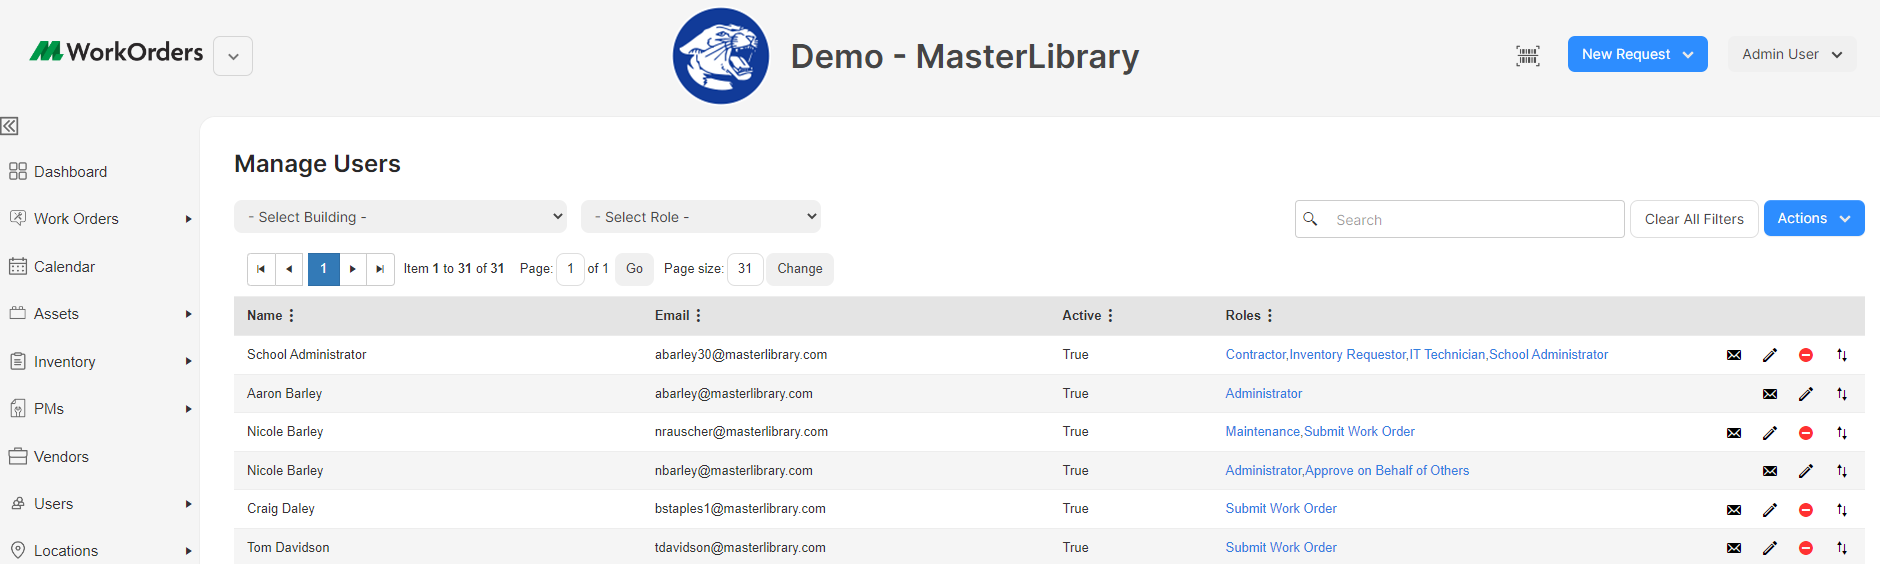Edit nbarley@masterlibrary.com user pencil icon

(x=1806, y=471)
